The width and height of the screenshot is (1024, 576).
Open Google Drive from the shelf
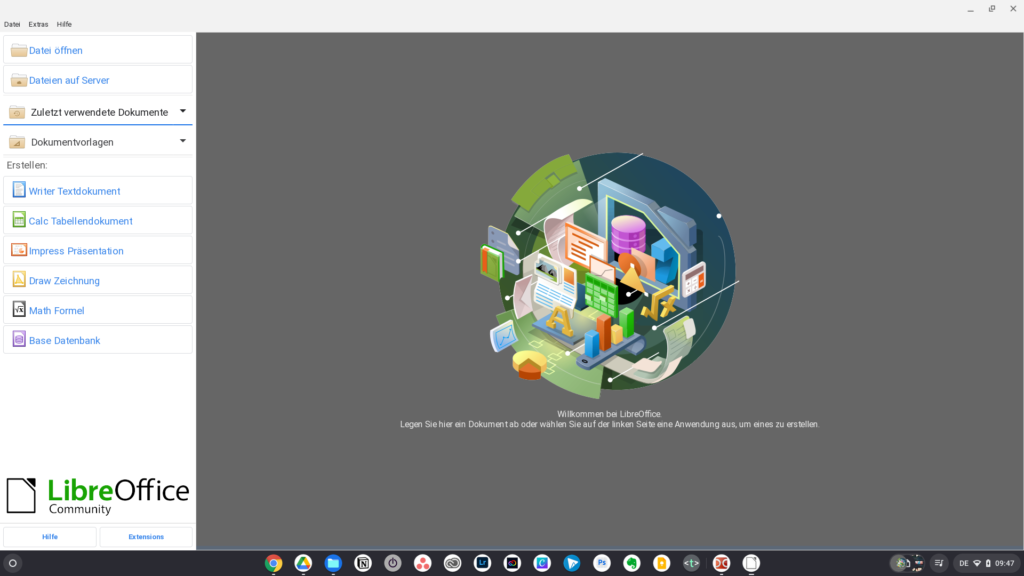click(303, 563)
